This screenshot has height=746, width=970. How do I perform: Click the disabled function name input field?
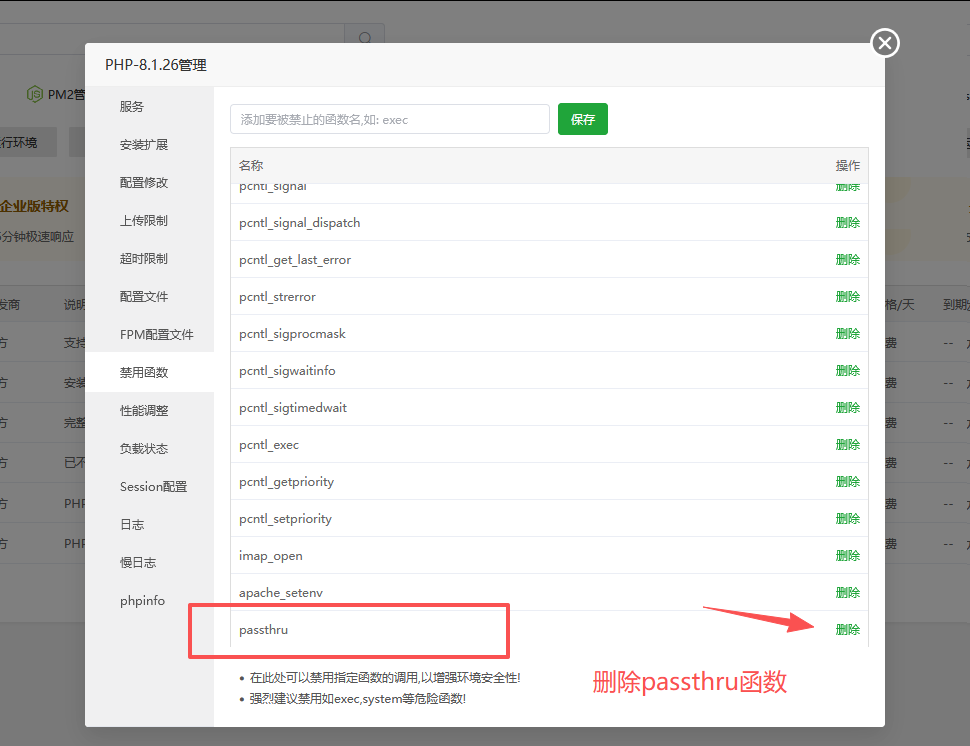coord(390,119)
